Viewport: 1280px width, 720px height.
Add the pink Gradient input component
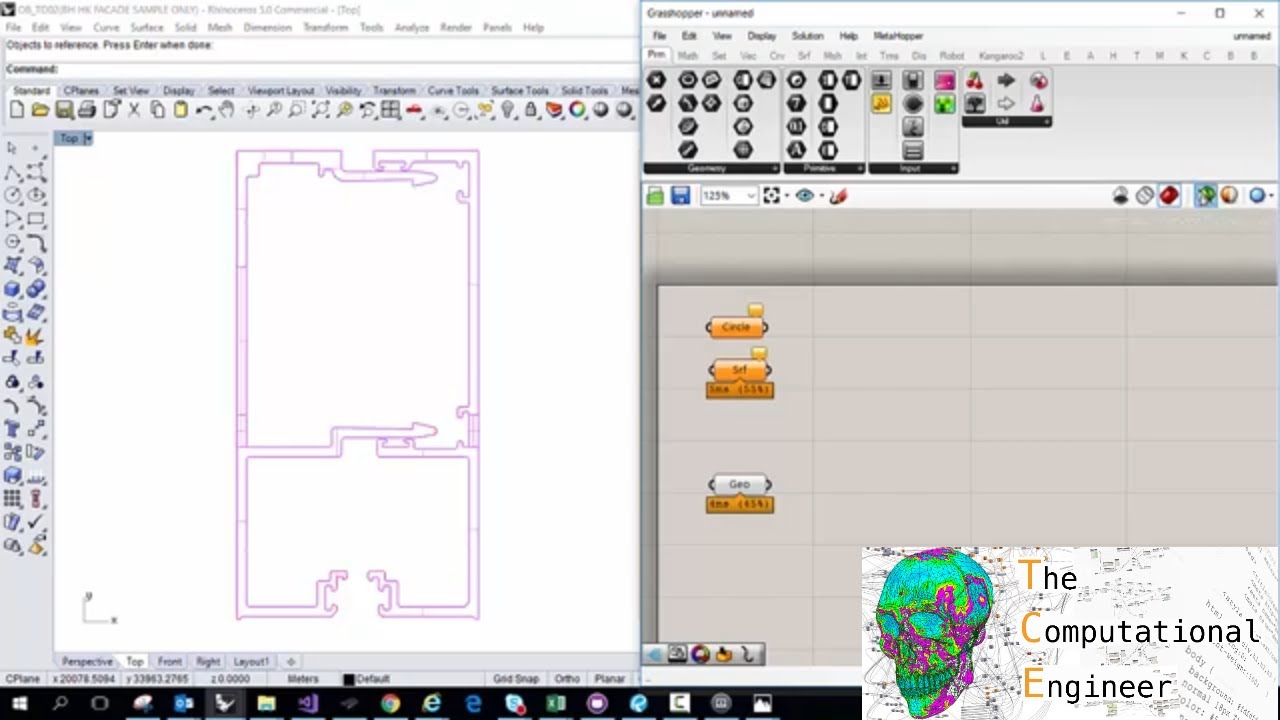(944, 81)
